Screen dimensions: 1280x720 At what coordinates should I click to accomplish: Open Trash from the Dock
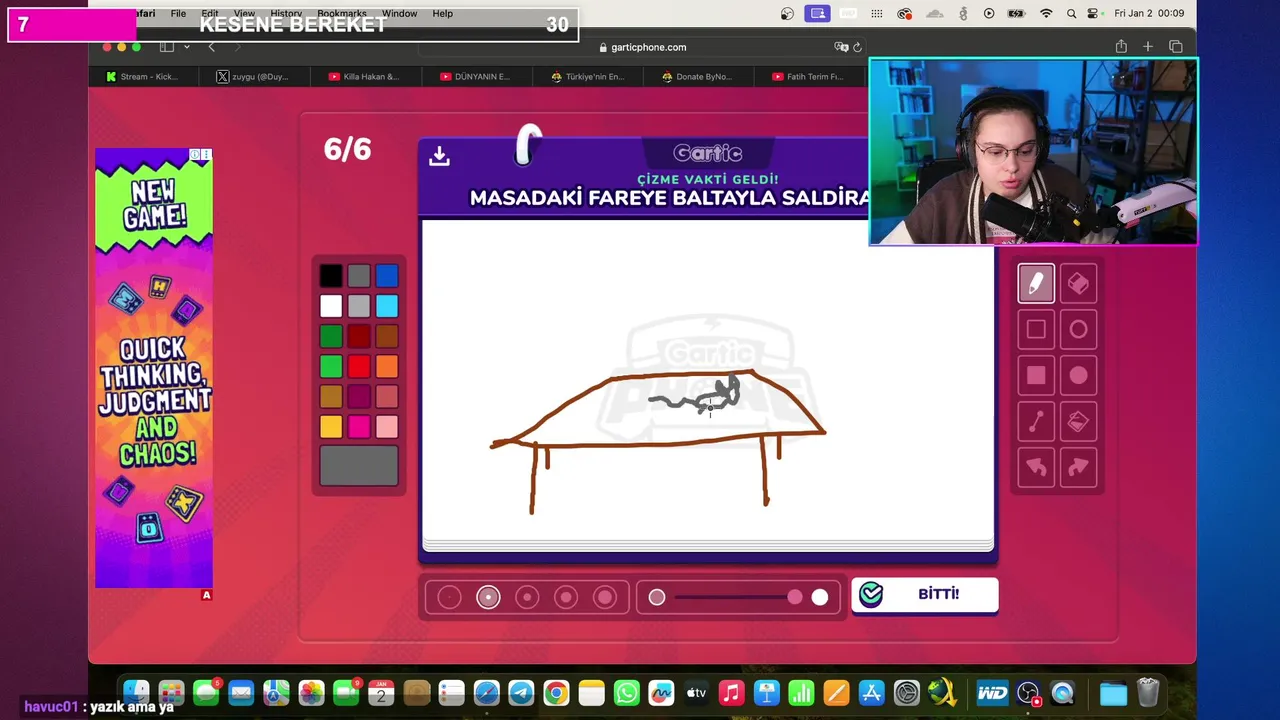(x=1148, y=693)
